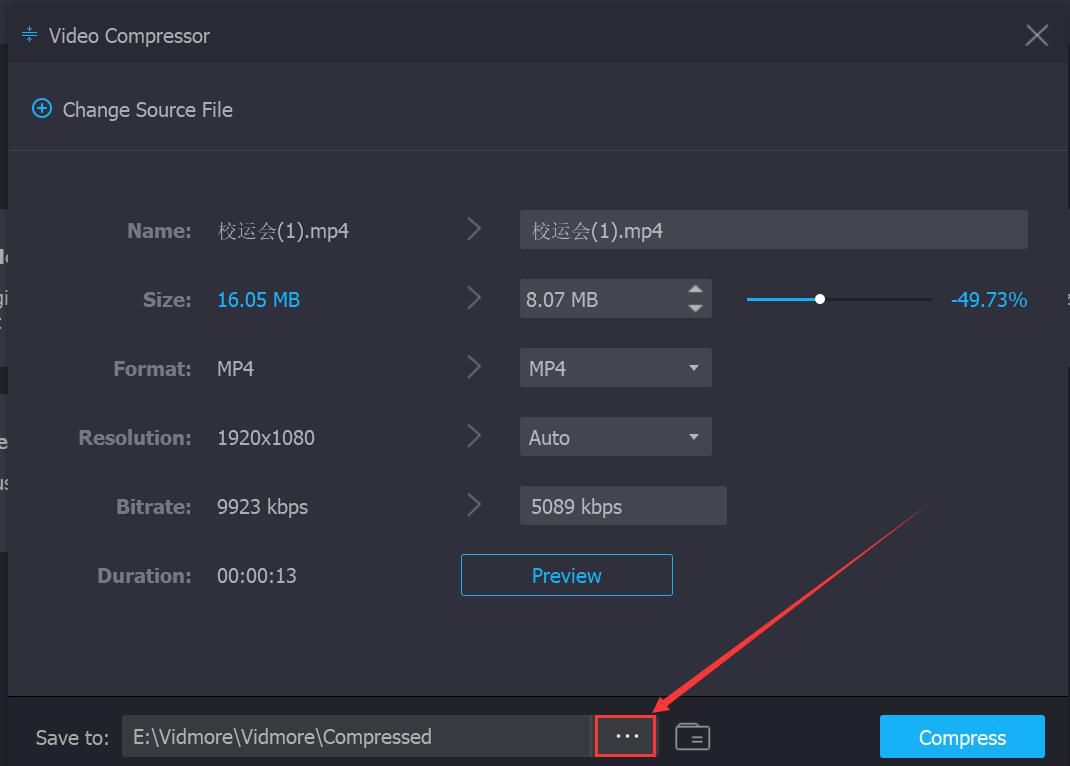Select the 5089 kbps bitrate field
The width and height of the screenshot is (1070, 766).
coord(622,506)
